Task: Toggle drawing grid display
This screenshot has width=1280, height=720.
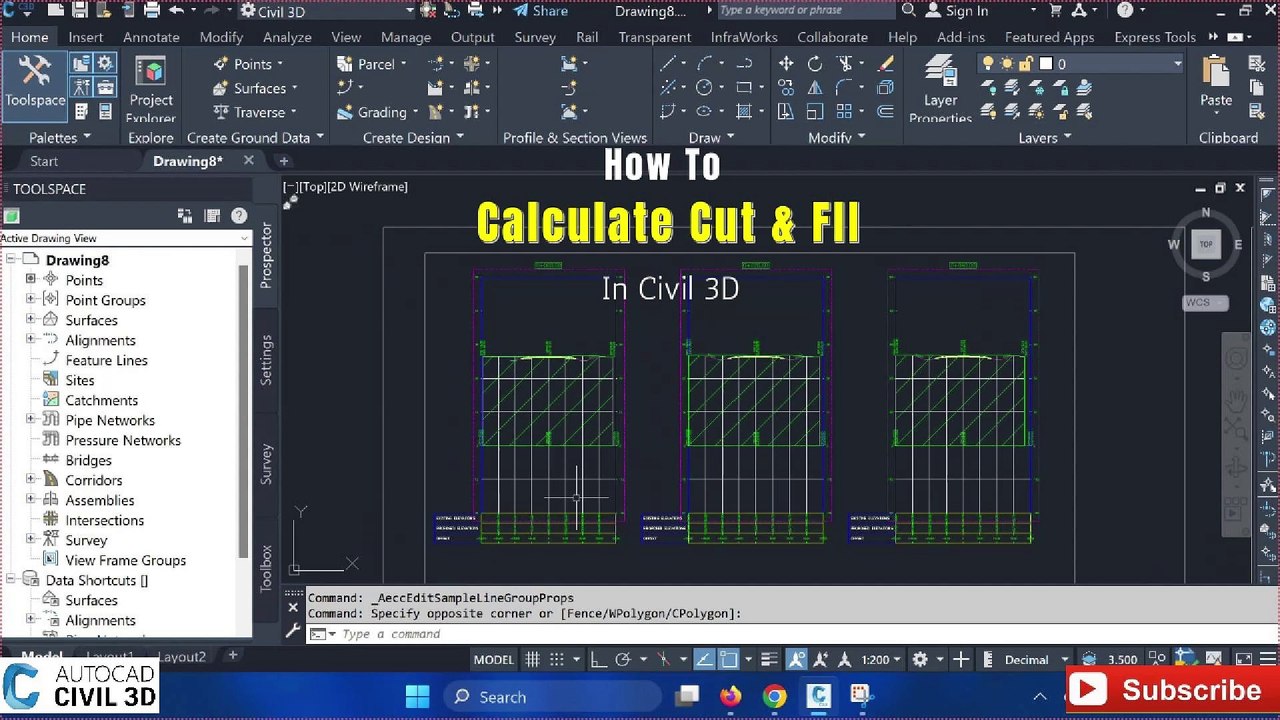Action: tap(533, 659)
